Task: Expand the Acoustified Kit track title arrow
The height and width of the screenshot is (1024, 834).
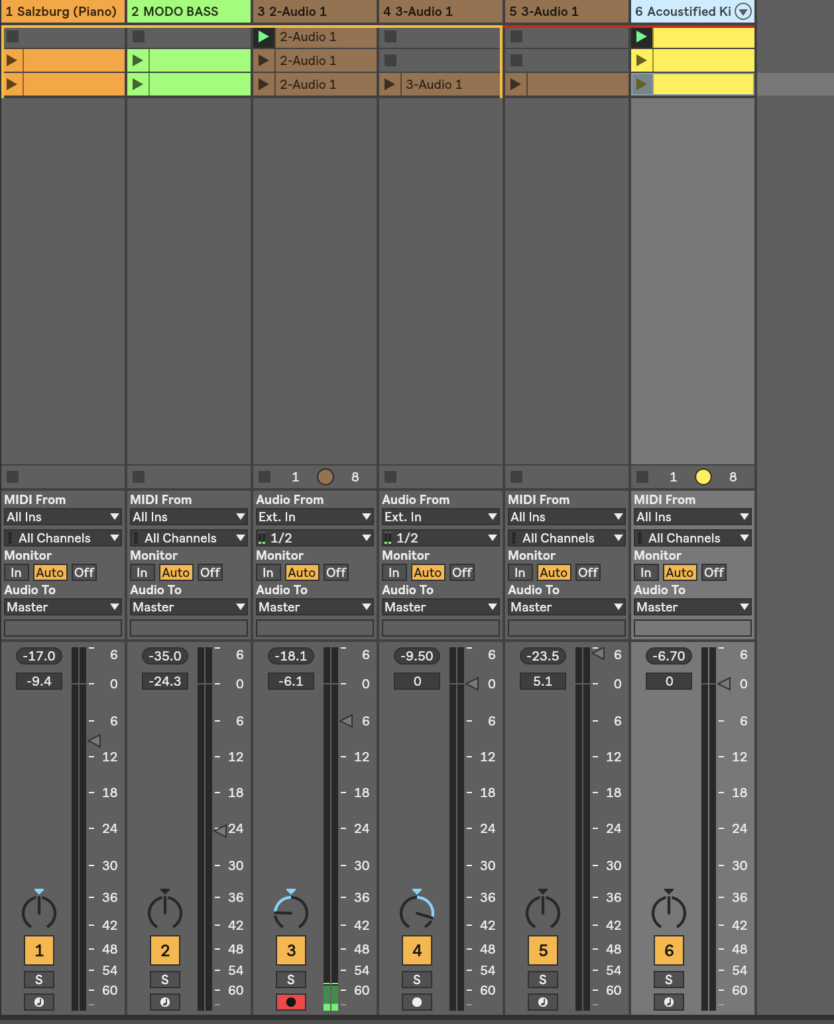Action: (742, 12)
